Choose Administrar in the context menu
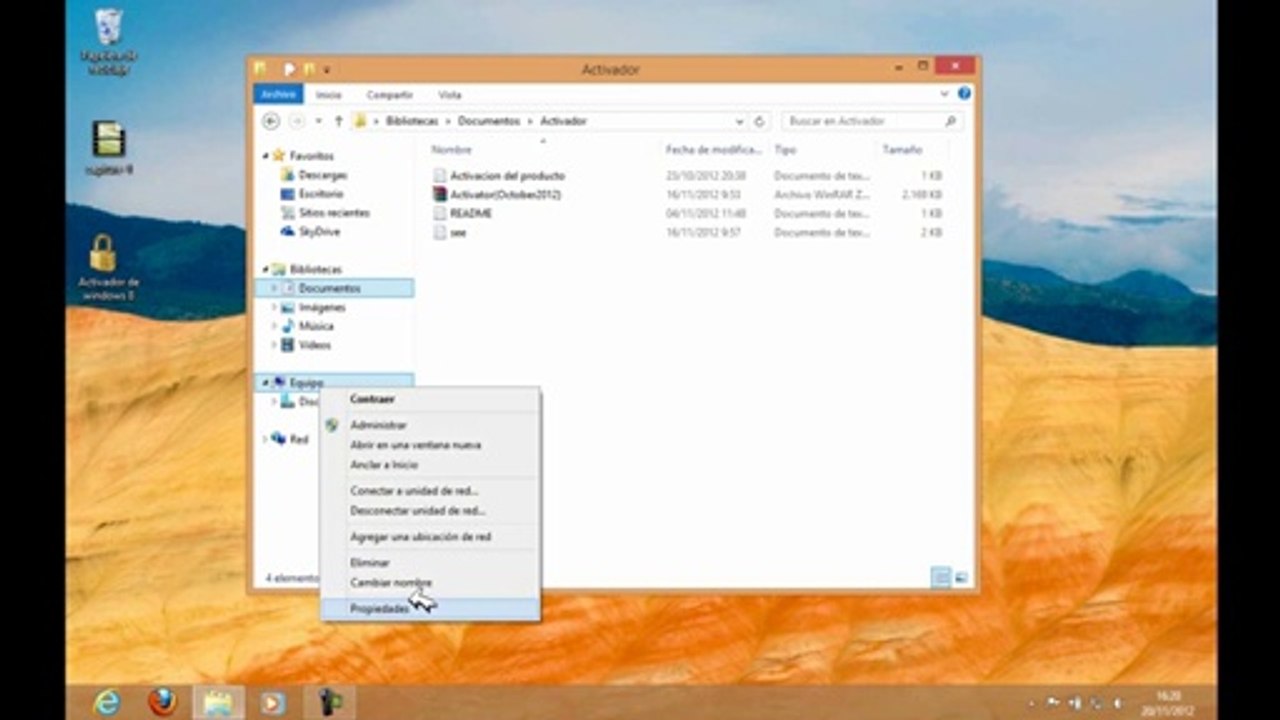This screenshot has height=720, width=1280. 430,425
